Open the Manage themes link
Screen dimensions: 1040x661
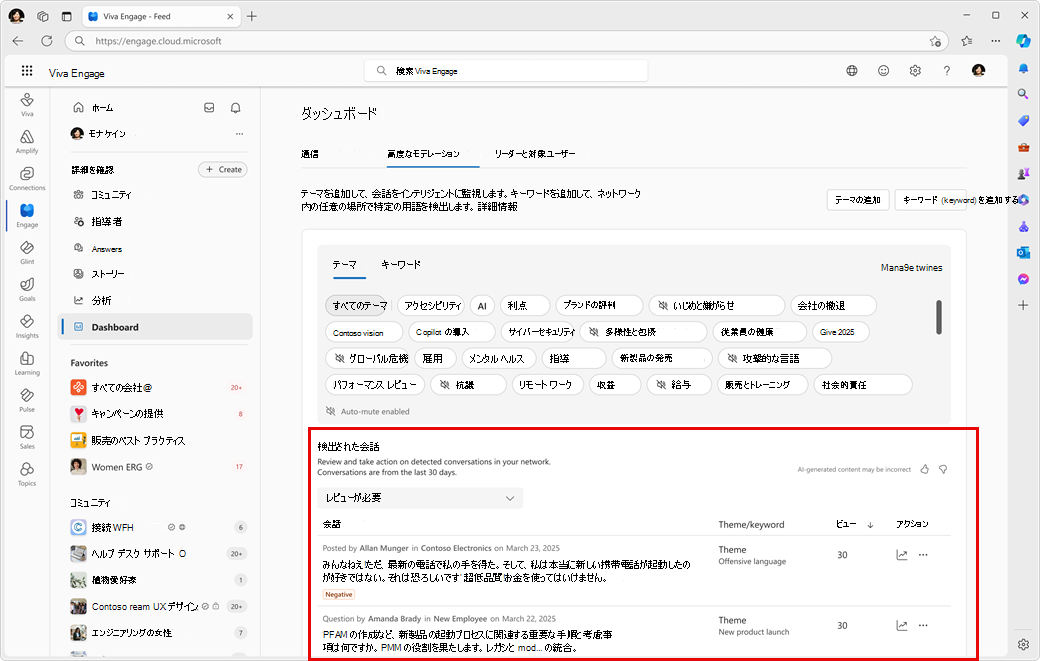click(x=911, y=268)
